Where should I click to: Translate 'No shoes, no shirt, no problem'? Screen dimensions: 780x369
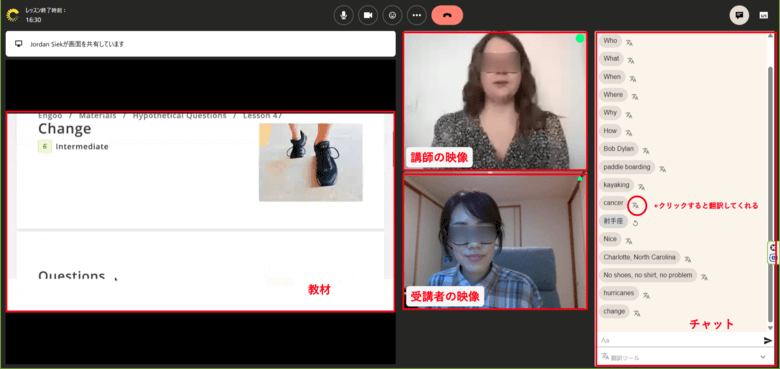[704, 277]
